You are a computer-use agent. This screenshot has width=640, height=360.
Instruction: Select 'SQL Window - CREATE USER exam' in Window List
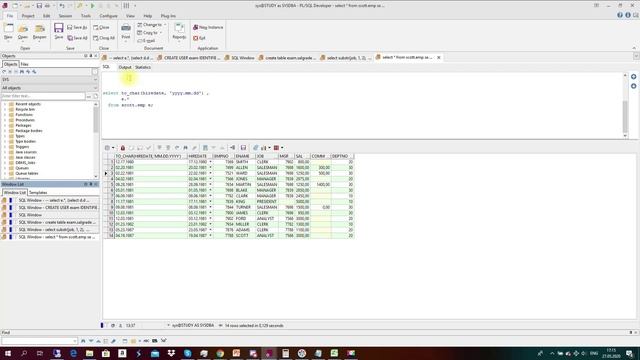pyautogui.click(x=50, y=208)
